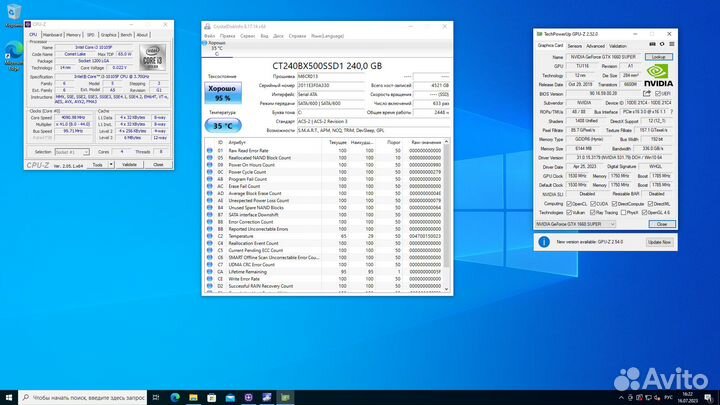Image resolution: width=720 pixels, height=405 pixels.
Task: Open the Mail app from the taskbar
Action: pos(230,398)
